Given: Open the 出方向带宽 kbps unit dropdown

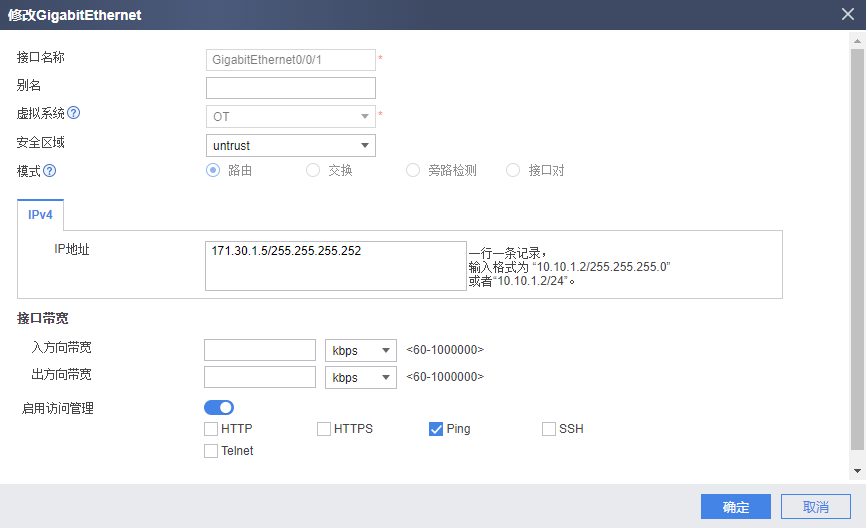Looking at the screenshot, I should [360, 377].
